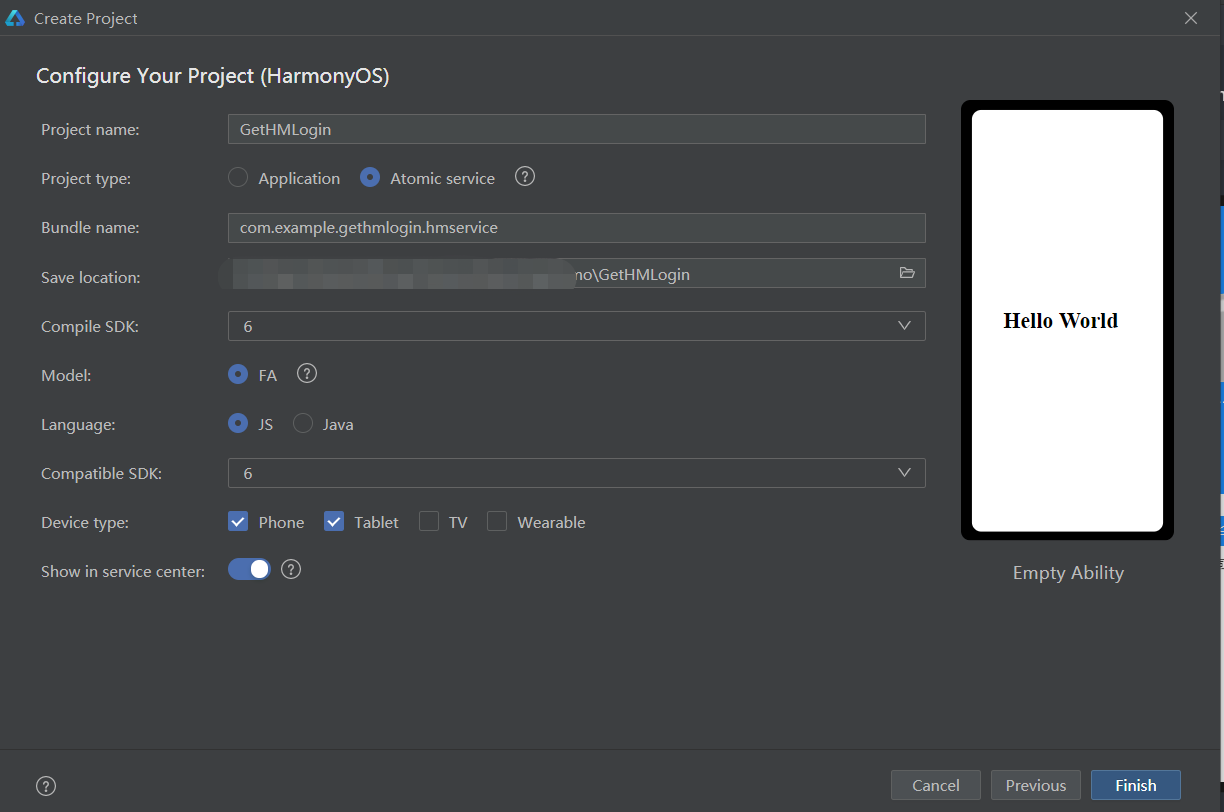Viewport: 1224px width, 812px height.
Task: Open the Compatible SDK dropdown
Action: (x=903, y=472)
